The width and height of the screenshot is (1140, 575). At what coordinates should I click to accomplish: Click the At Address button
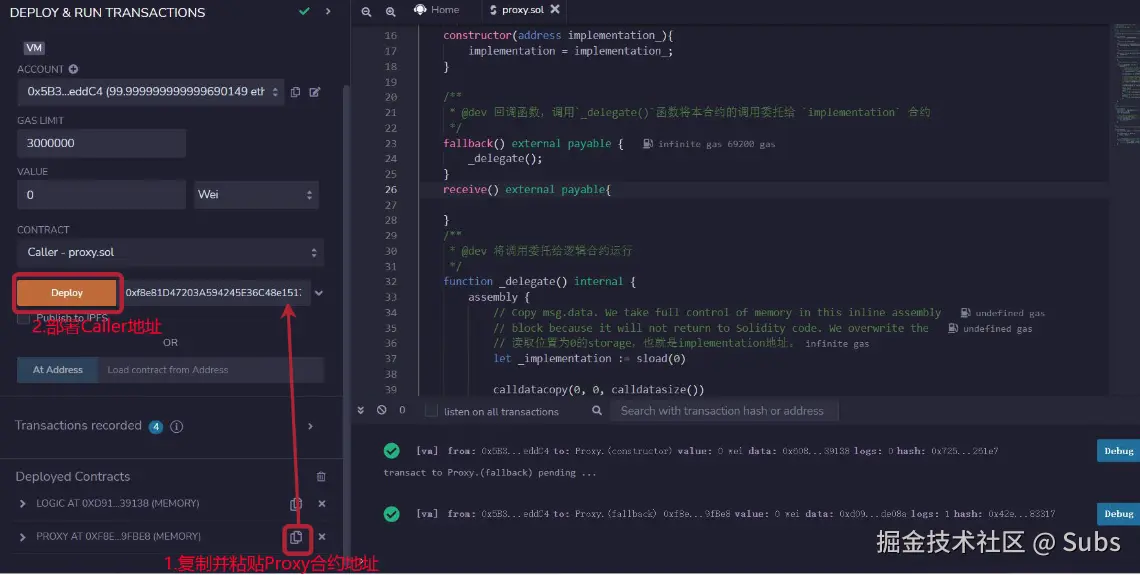coord(57,370)
